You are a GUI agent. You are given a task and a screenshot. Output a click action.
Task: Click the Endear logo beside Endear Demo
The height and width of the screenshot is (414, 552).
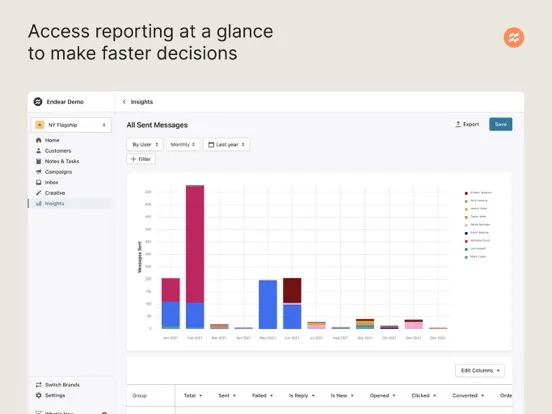coord(38,102)
